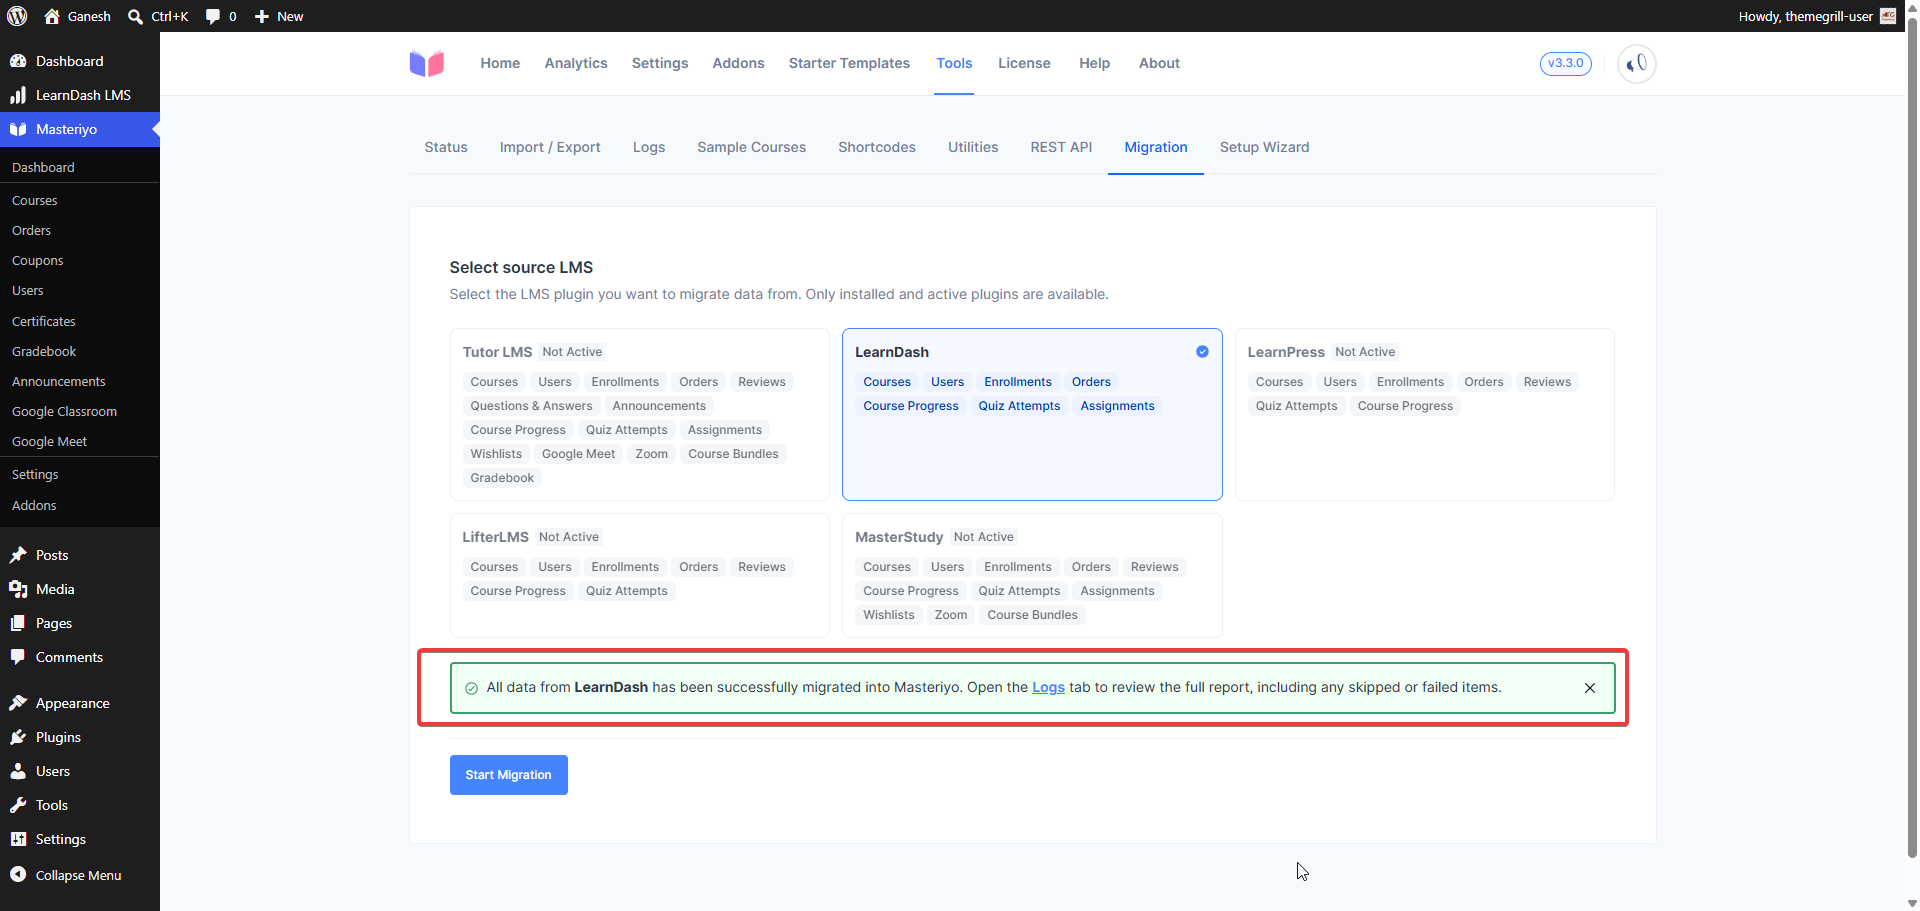Open the comments bubble in admin bar
Image resolution: width=1920 pixels, height=911 pixels.
coord(212,16)
